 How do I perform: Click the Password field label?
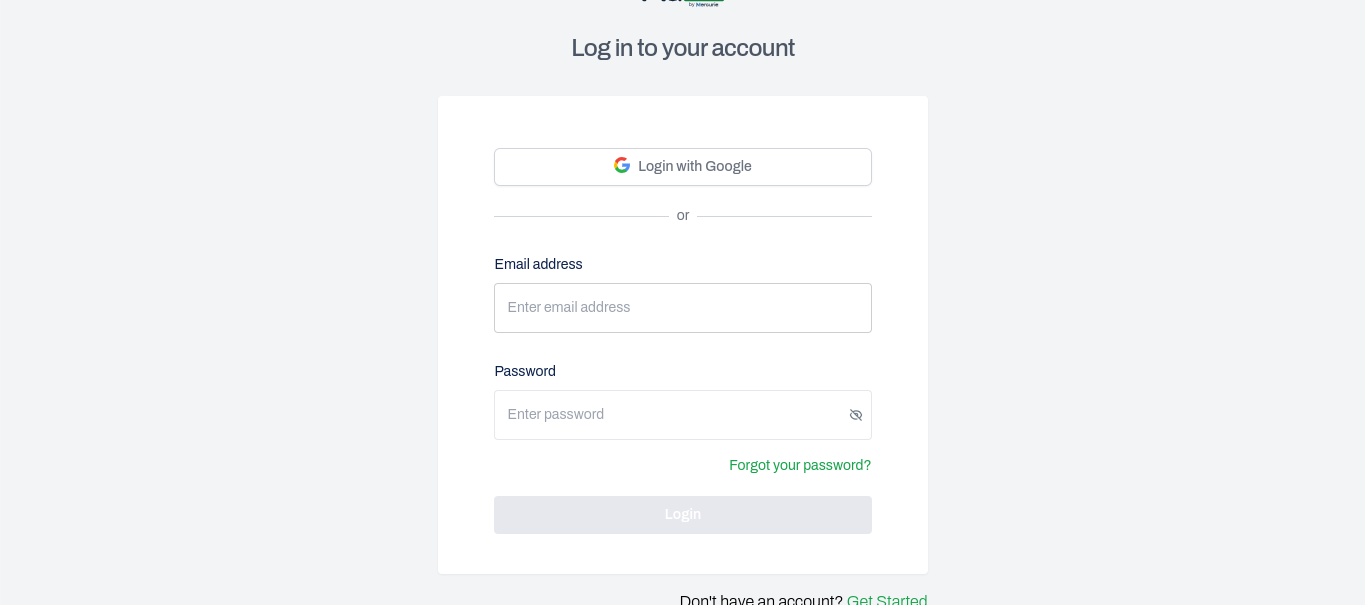pyautogui.click(x=525, y=371)
